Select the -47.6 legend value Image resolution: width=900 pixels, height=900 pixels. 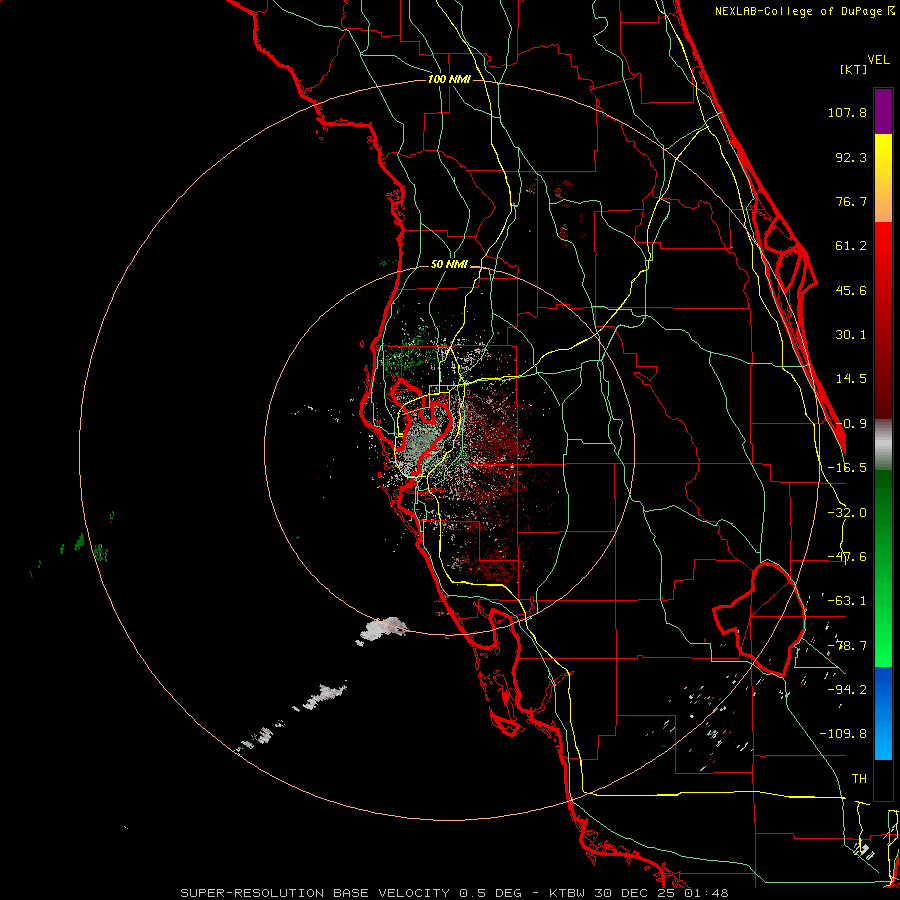[847, 557]
